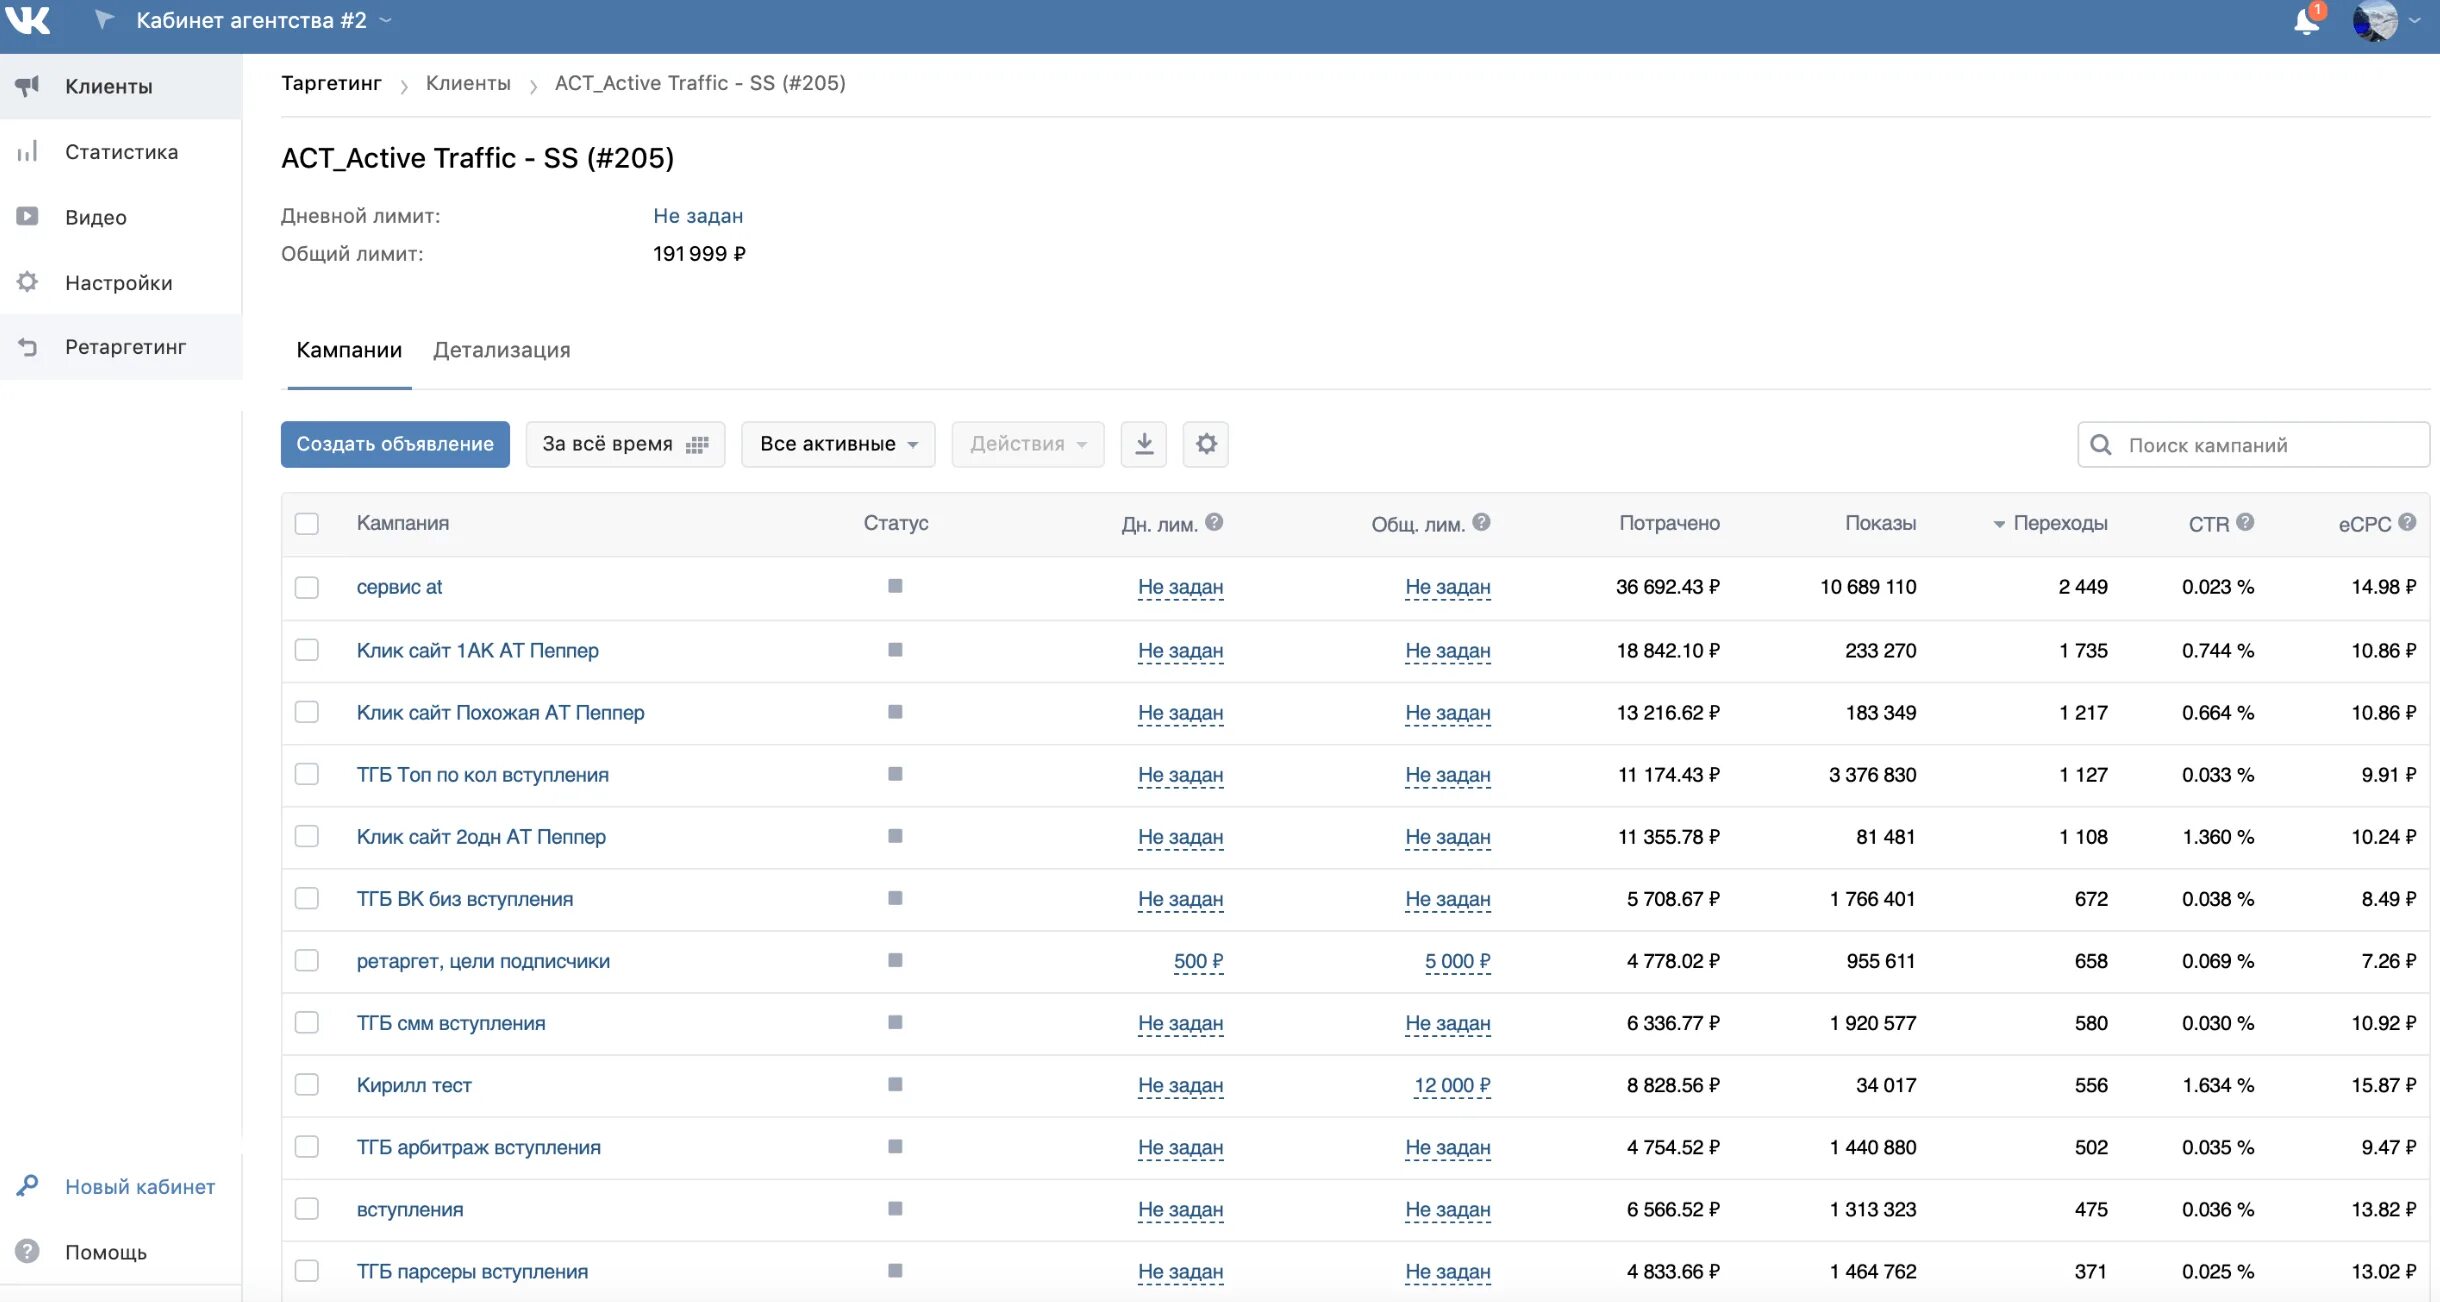
Task: Open the Ретаргетинг sidebar section
Action: pyautogui.click(x=125, y=347)
